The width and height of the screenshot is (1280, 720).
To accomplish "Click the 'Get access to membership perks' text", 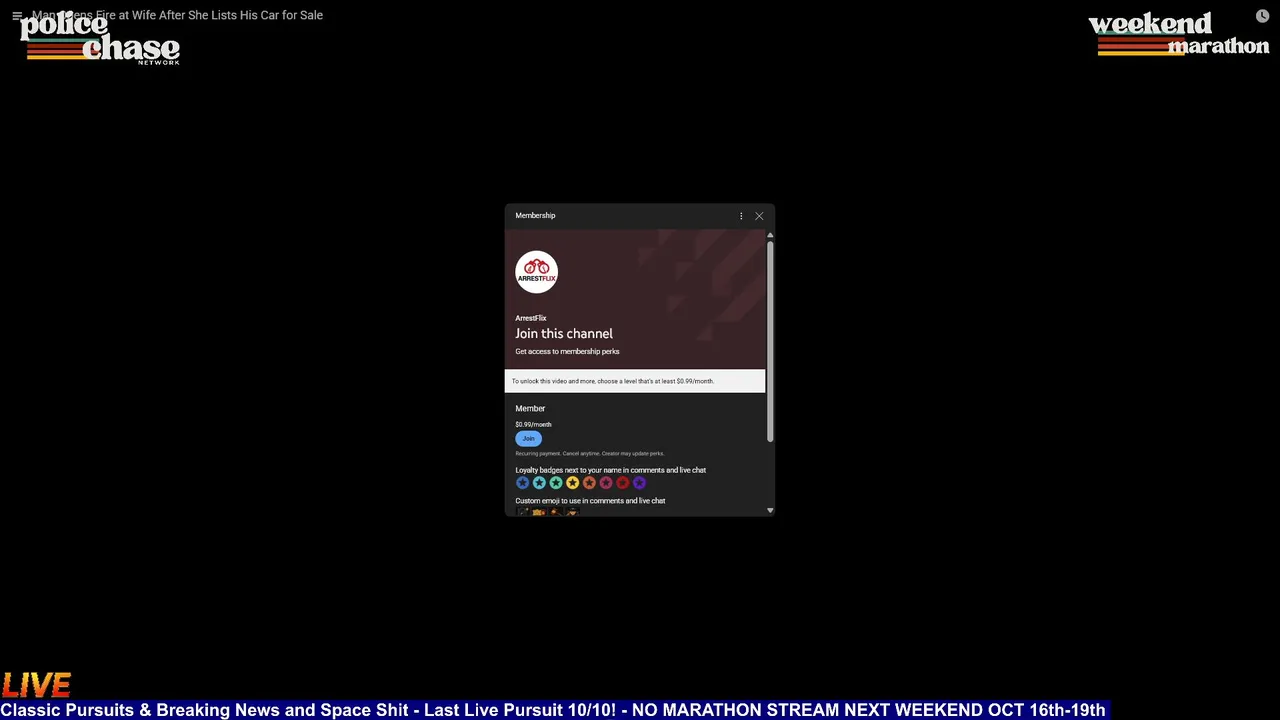I will click(x=567, y=352).
